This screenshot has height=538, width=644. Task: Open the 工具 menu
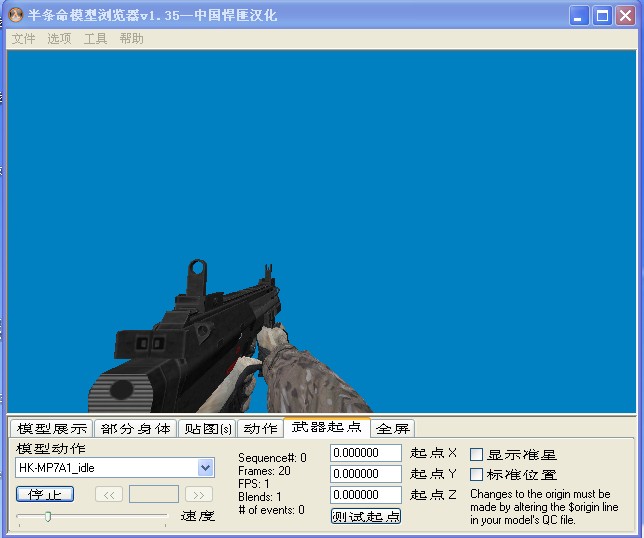[95, 39]
